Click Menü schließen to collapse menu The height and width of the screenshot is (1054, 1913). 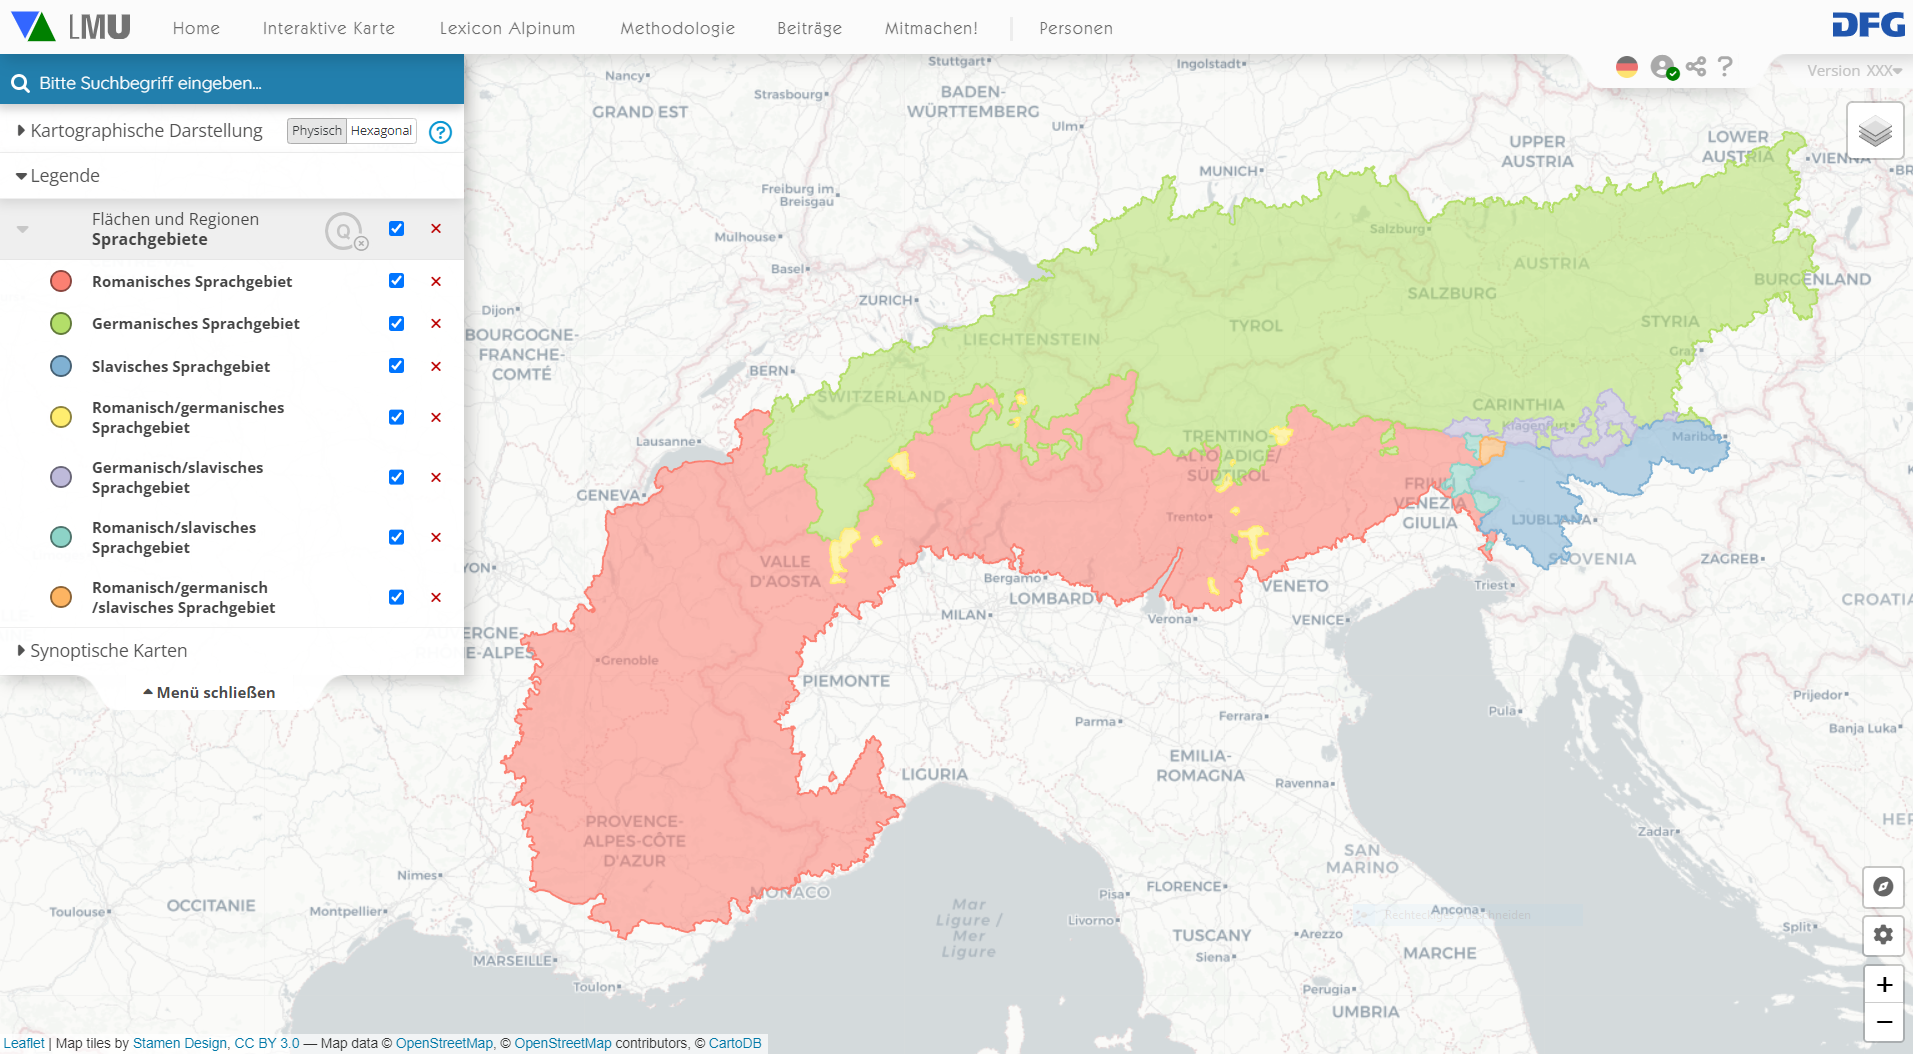coord(209,692)
